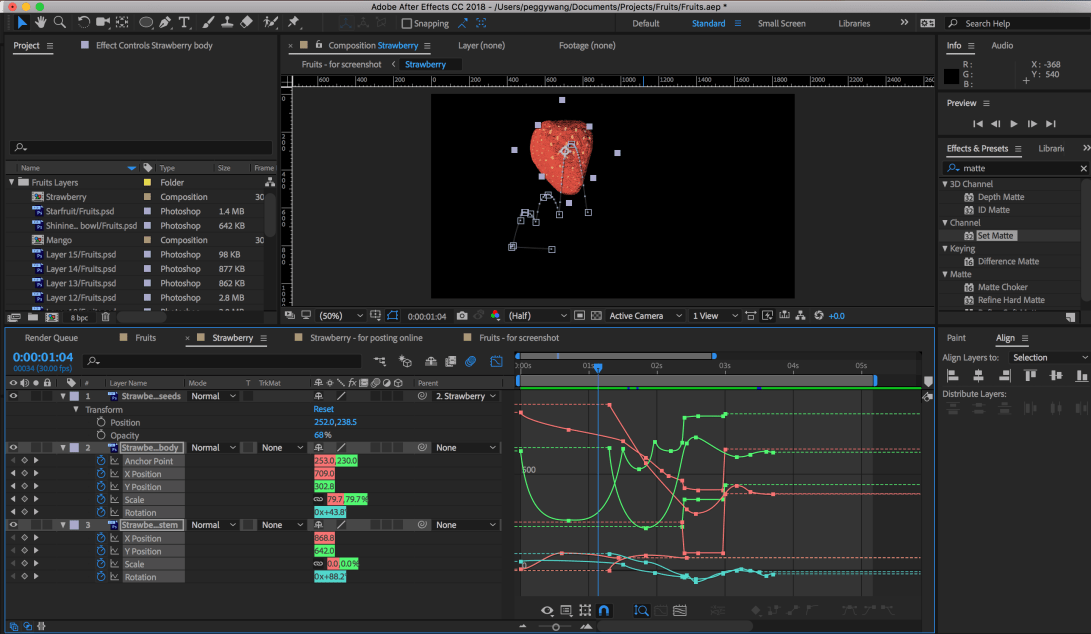Viewport: 1091px width, 634px height.
Task: Pick the Puppet Pin tool
Action: tap(294, 22)
